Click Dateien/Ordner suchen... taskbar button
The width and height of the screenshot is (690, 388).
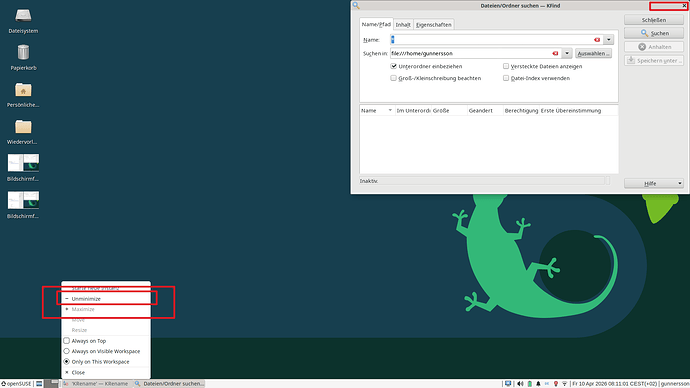point(169,384)
